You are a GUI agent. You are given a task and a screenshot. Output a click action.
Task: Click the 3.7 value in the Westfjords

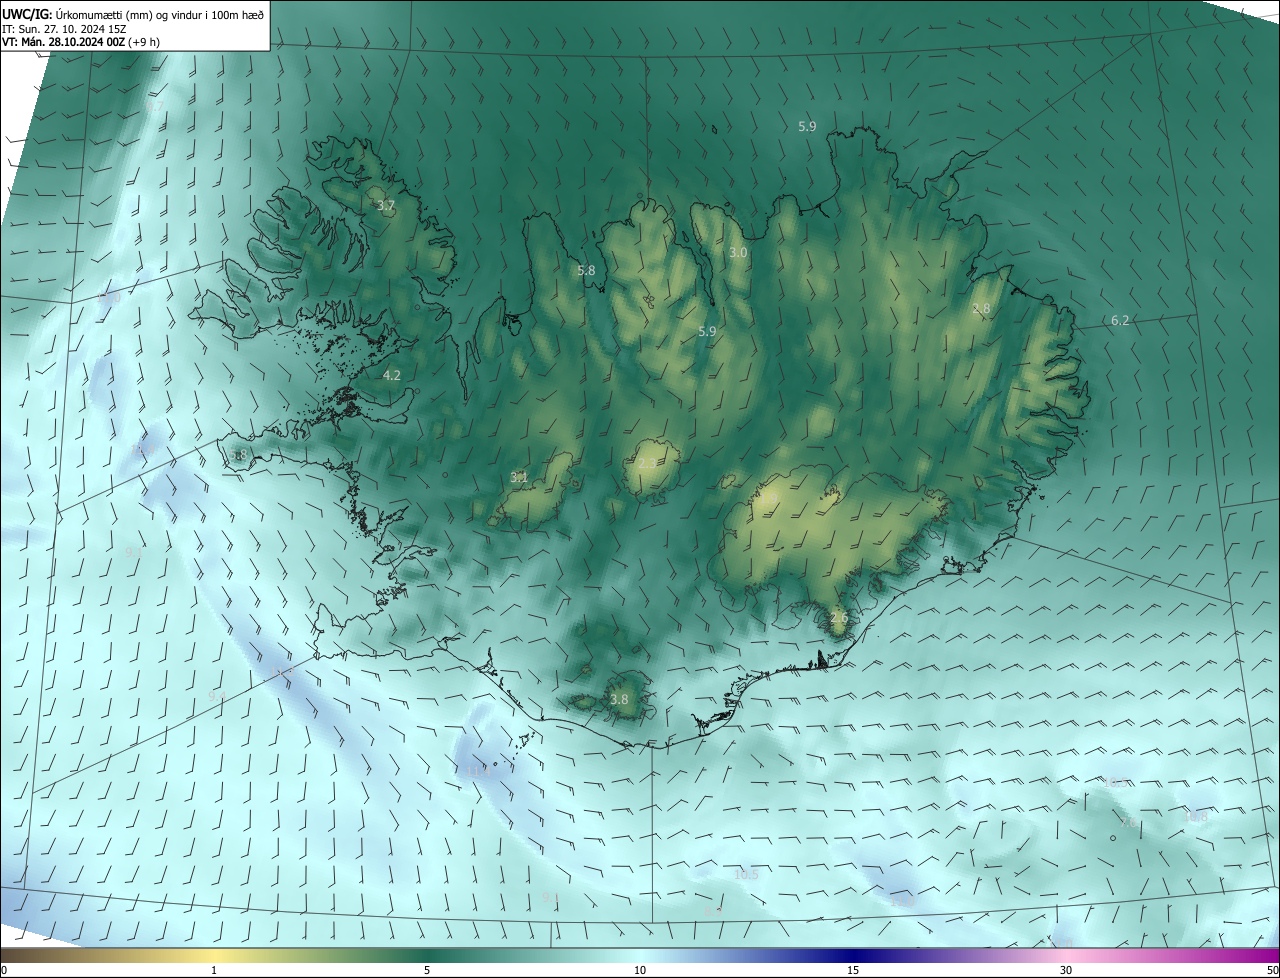(385, 205)
